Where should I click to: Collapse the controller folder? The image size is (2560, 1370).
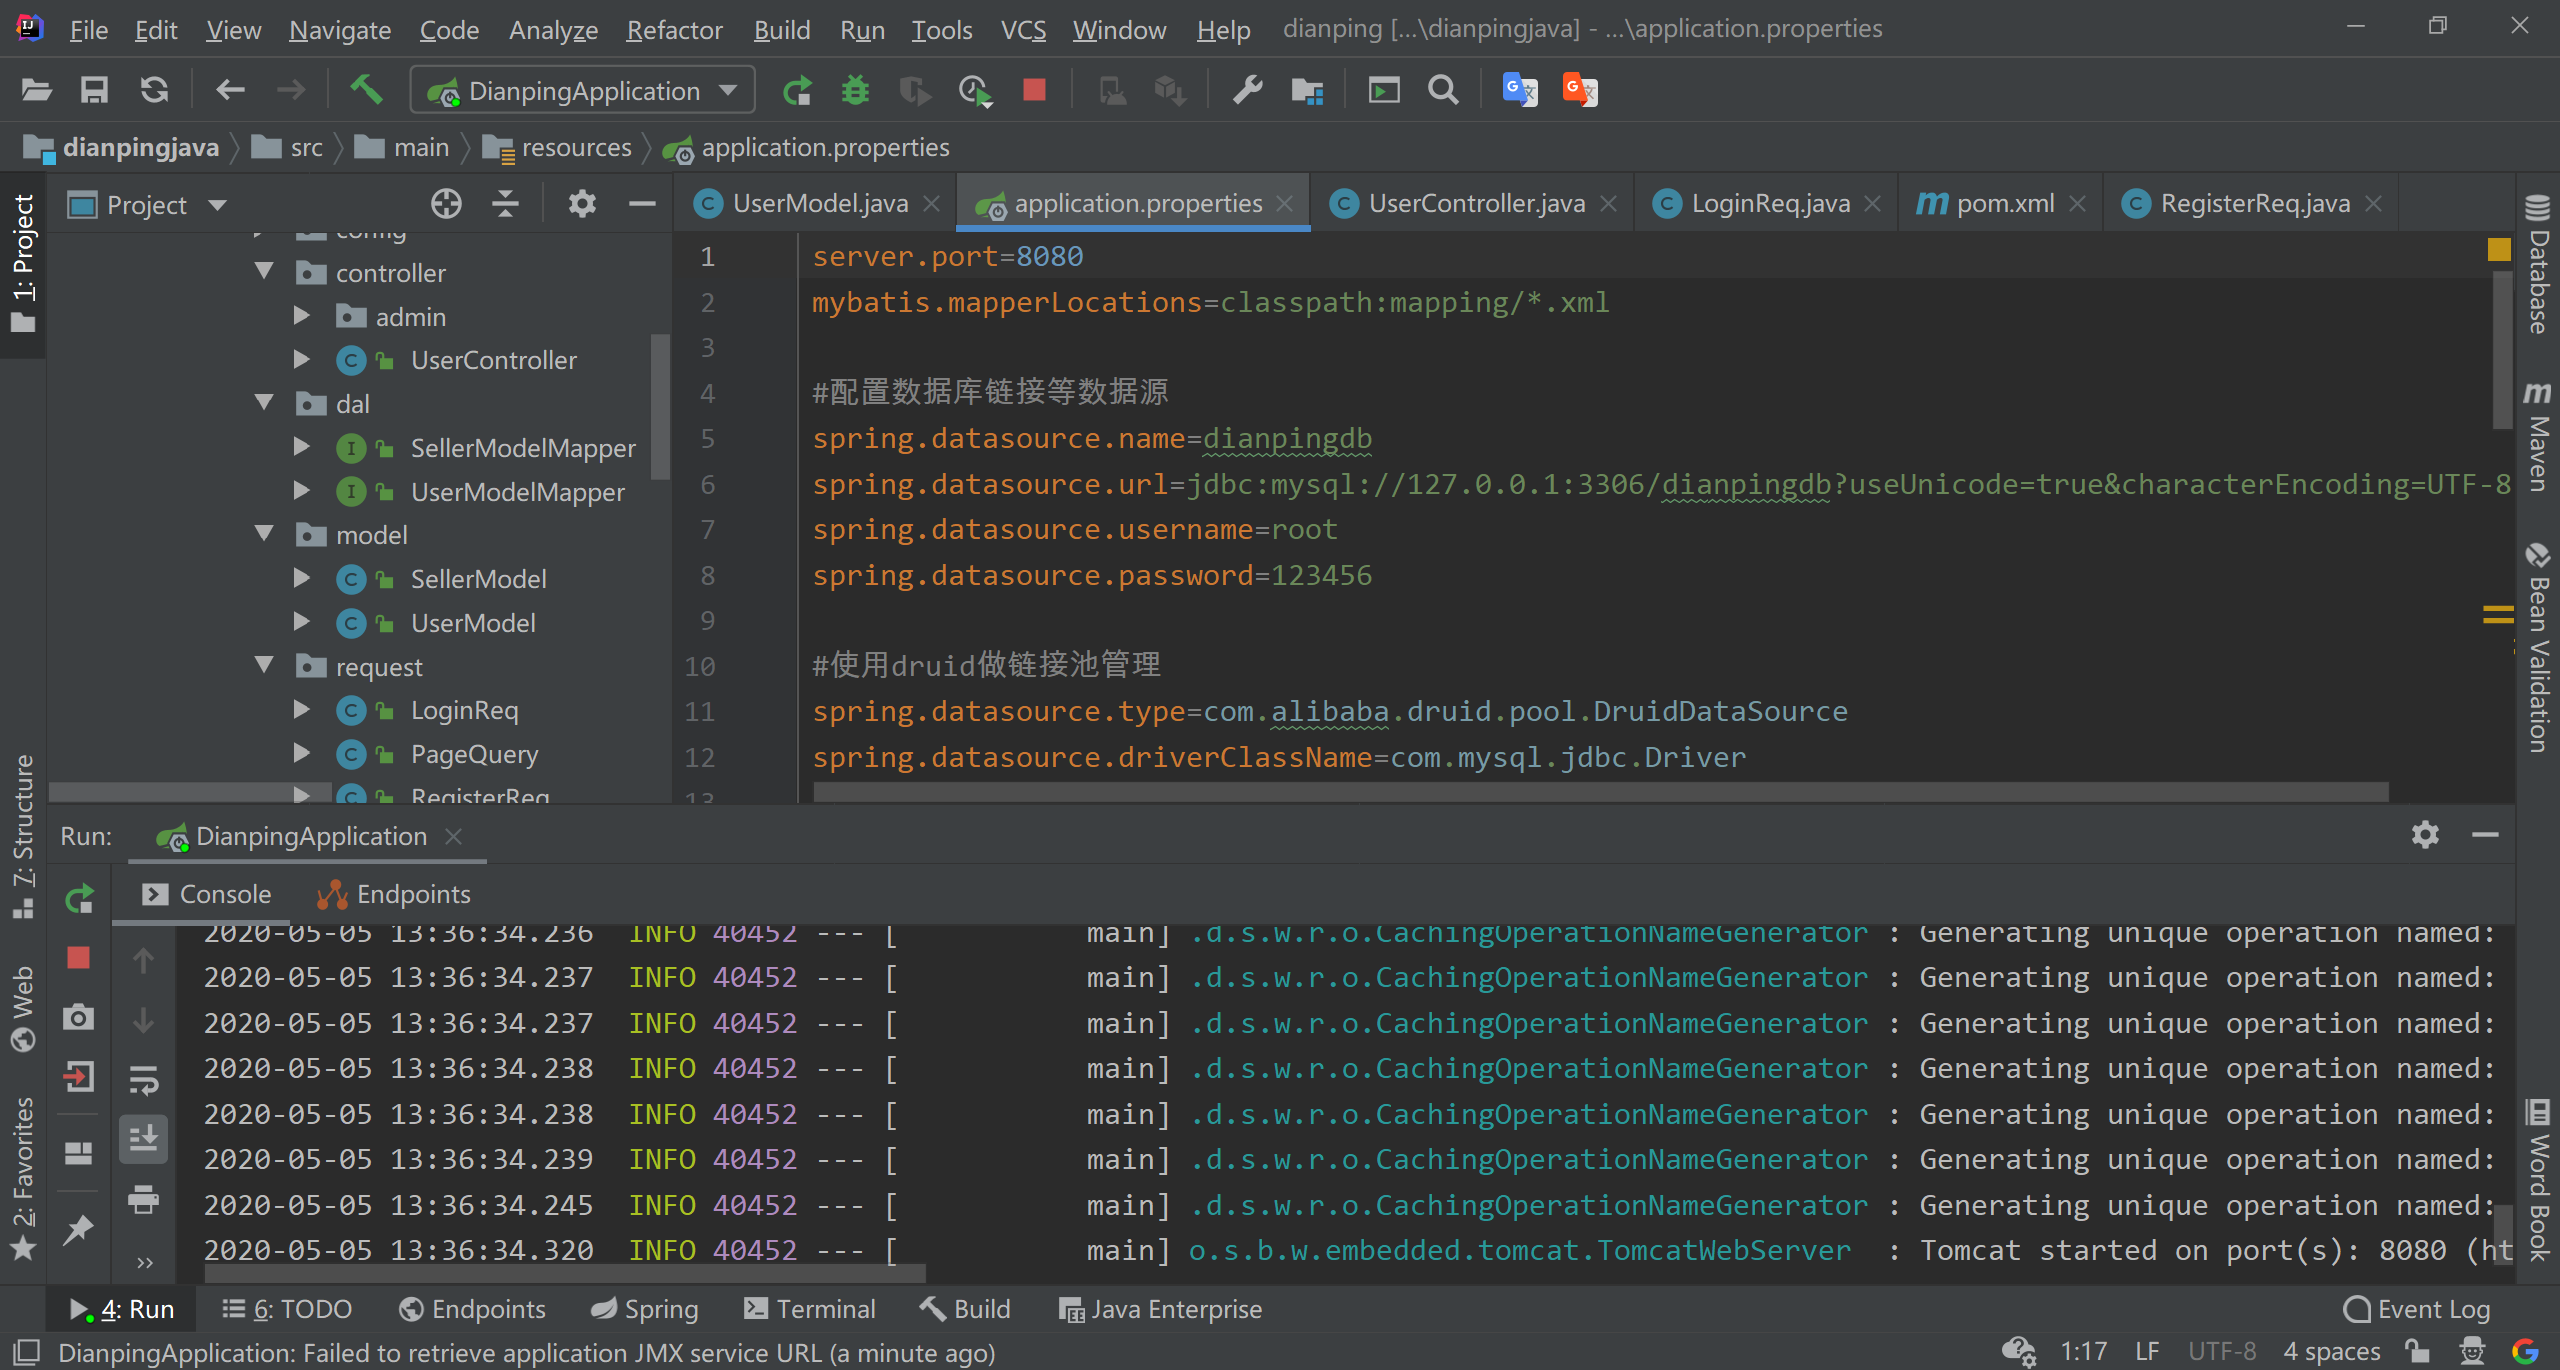264,272
